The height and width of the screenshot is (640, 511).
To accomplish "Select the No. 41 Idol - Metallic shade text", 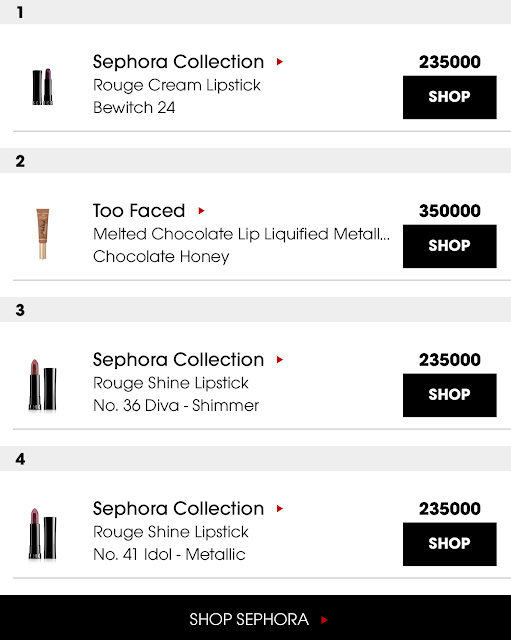I will point(169,554).
